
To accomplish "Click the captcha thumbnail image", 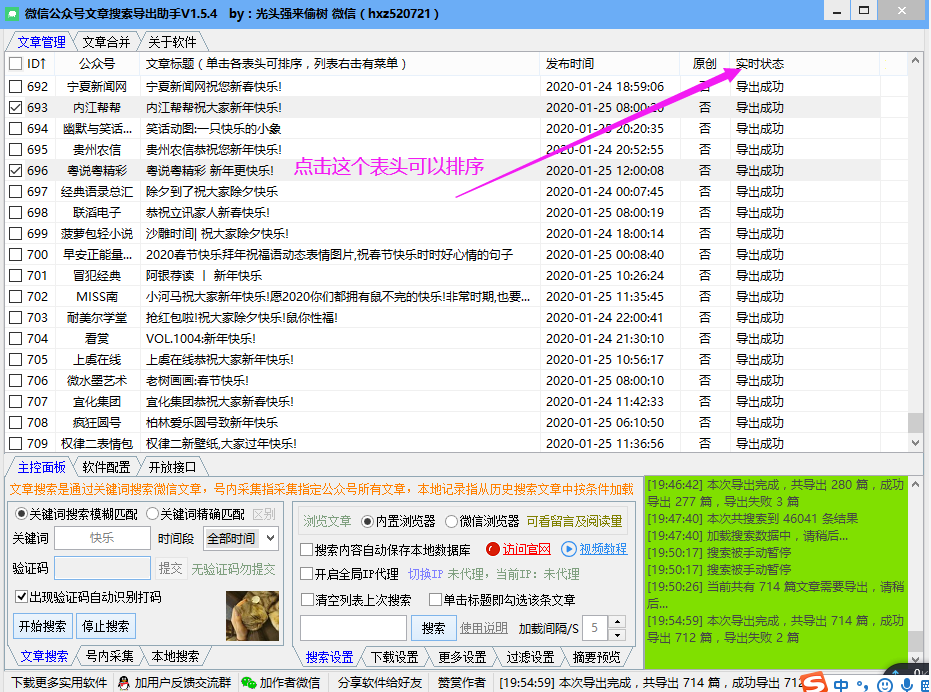I will (252, 615).
